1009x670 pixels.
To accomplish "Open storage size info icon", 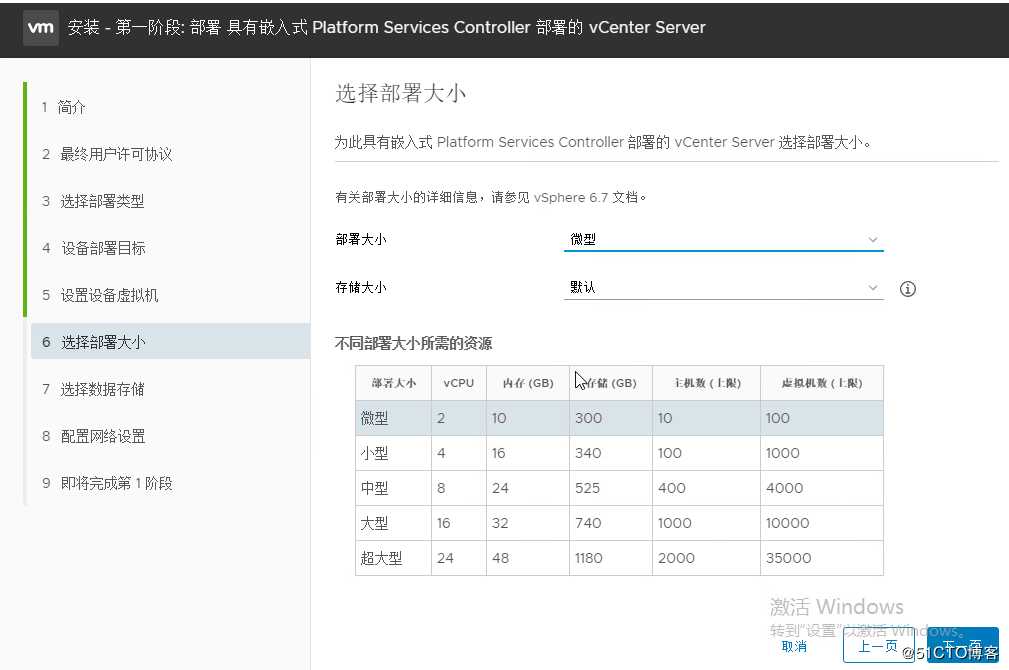I will pos(907,289).
